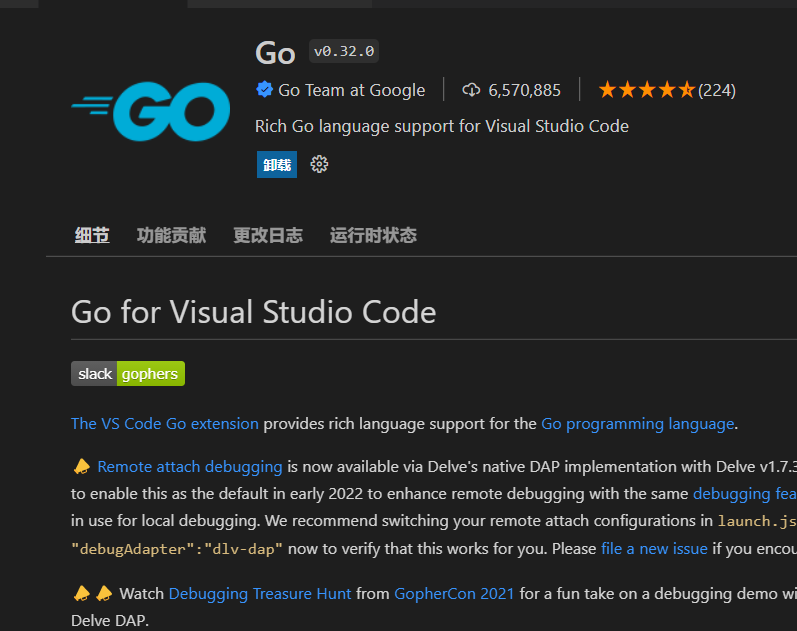Screen dimensions: 797x631
Task: Click the verified publisher checkmark badge
Action: point(264,90)
